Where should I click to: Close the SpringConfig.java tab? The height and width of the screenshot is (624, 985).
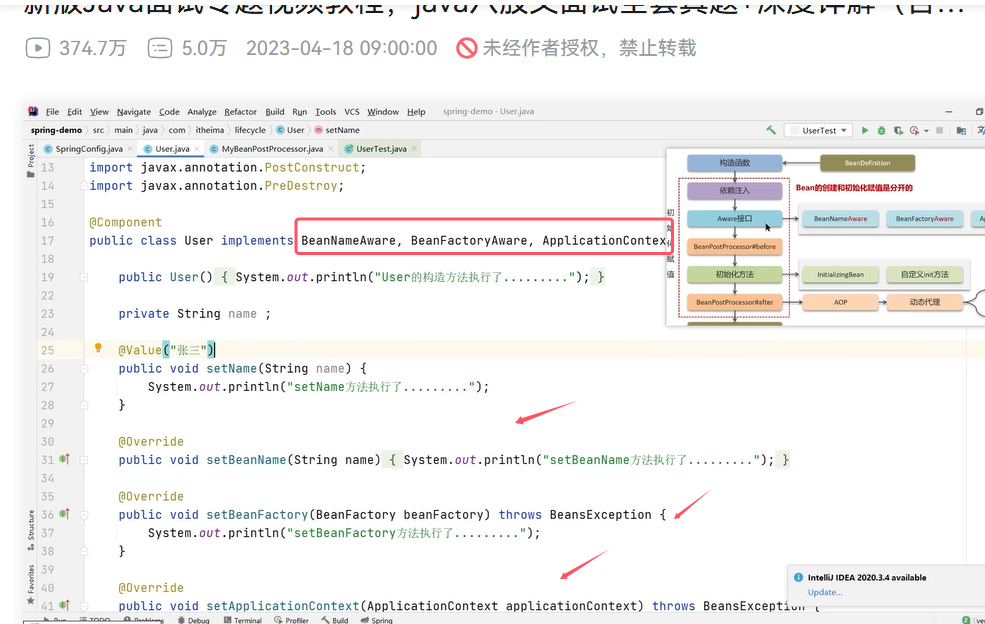130,149
